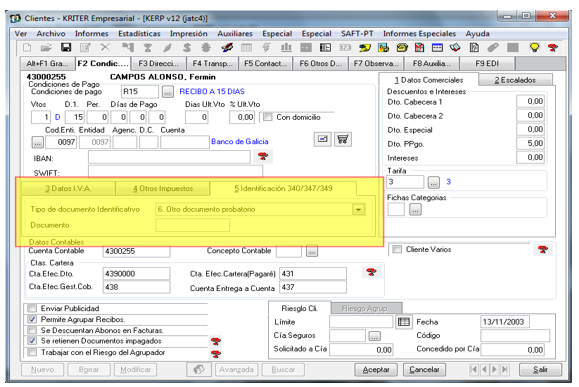This screenshot has height=387, width=579.
Task: Click red phone icon next to Trabajar con Riesgo
Action: (x=216, y=354)
